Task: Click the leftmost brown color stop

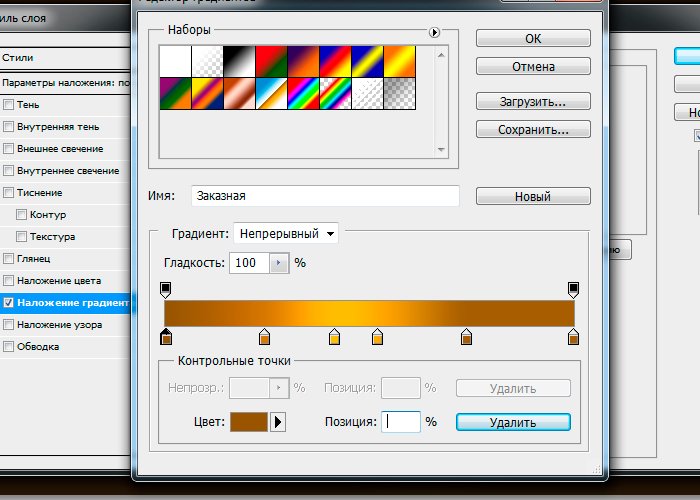Action: pos(166,337)
